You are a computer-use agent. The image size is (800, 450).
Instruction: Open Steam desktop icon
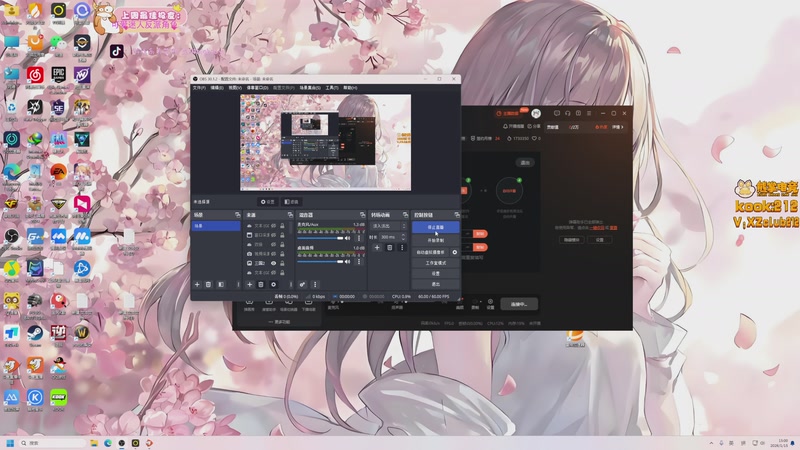(x=35, y=333)
